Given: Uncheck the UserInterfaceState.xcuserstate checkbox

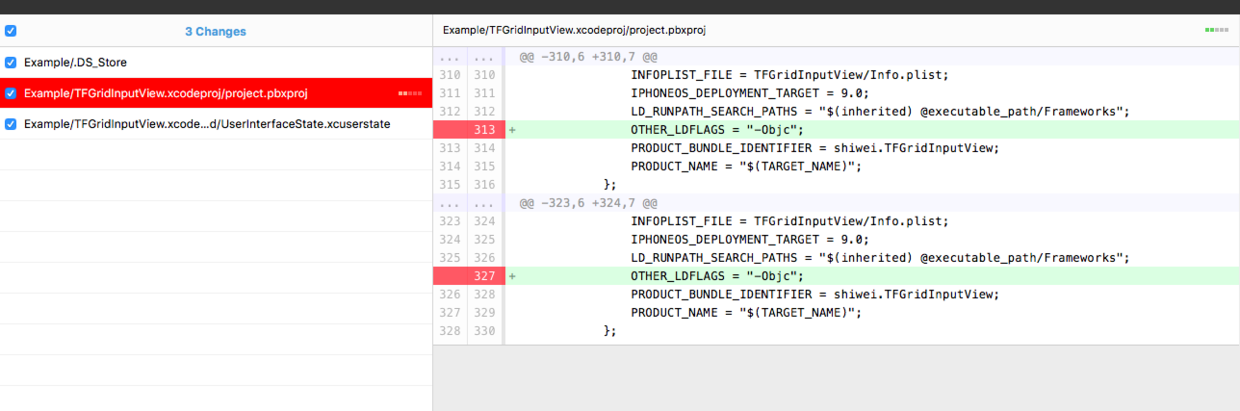Looking at the screenshot, I should coord(10,124).
